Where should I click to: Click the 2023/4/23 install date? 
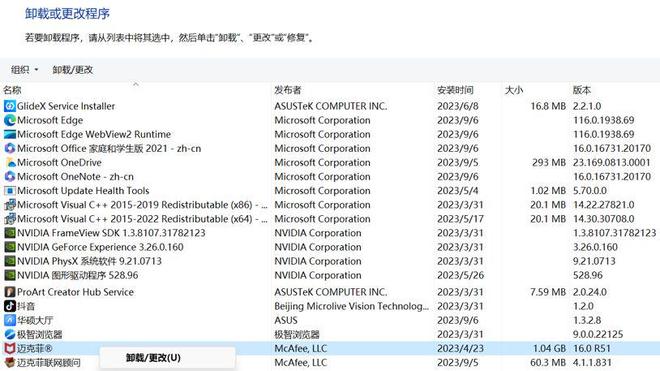pos(460,349)
